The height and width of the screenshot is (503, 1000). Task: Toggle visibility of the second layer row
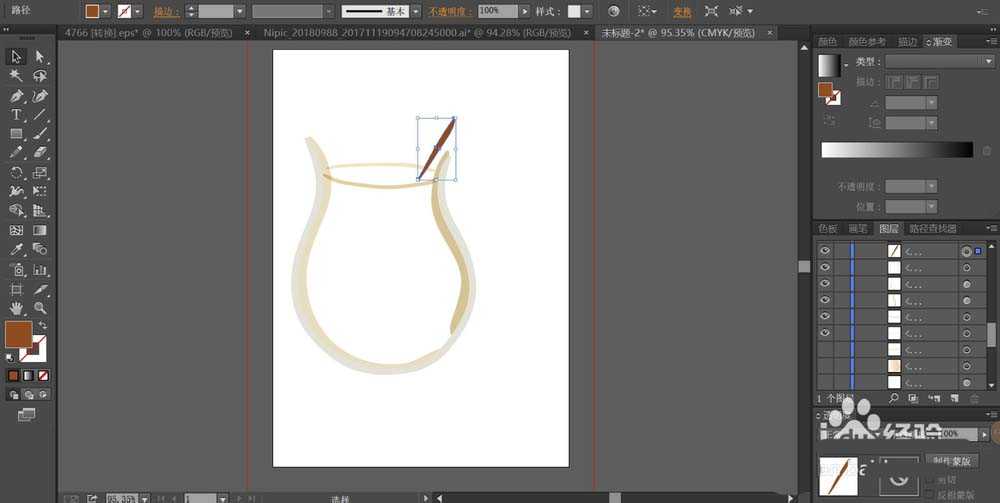[x=825, y=268]
